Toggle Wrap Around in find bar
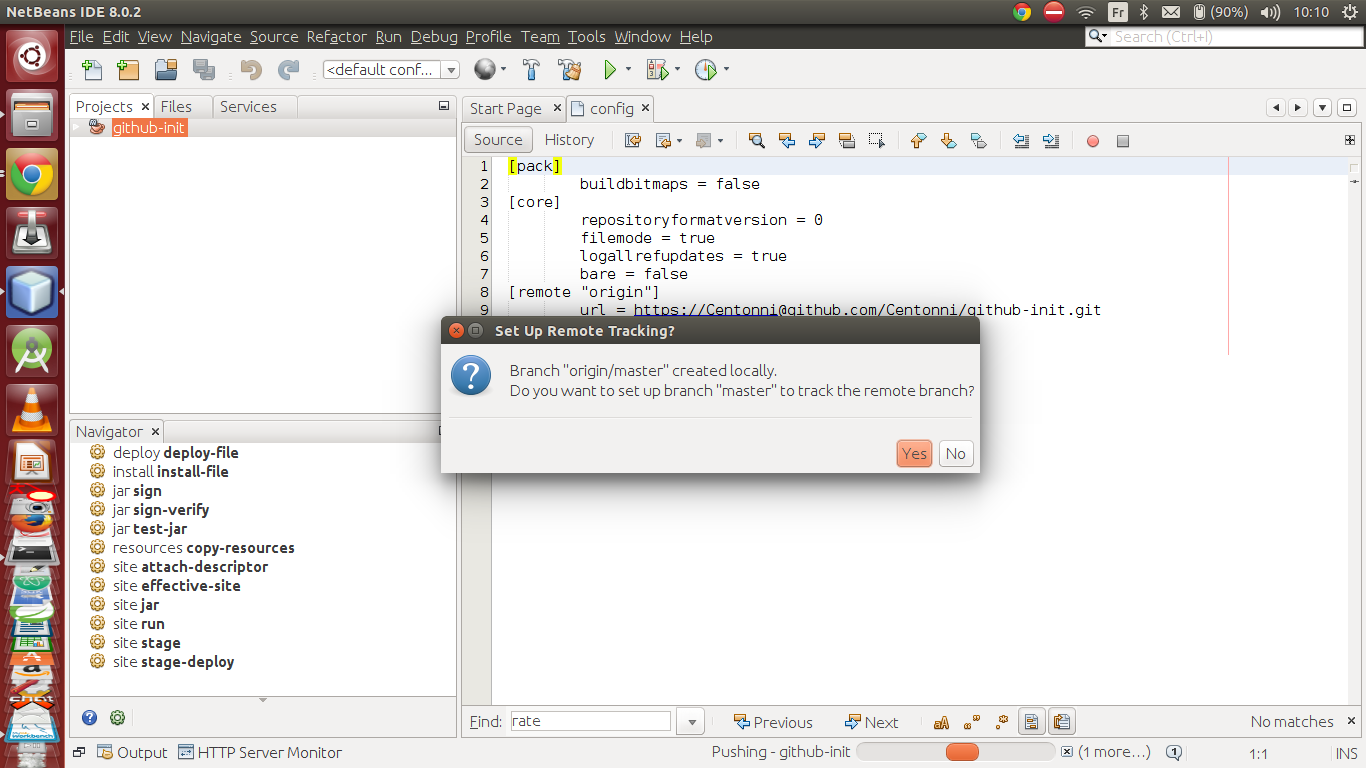This screenshot has width=1366, height=768. tap(1061, 722)
